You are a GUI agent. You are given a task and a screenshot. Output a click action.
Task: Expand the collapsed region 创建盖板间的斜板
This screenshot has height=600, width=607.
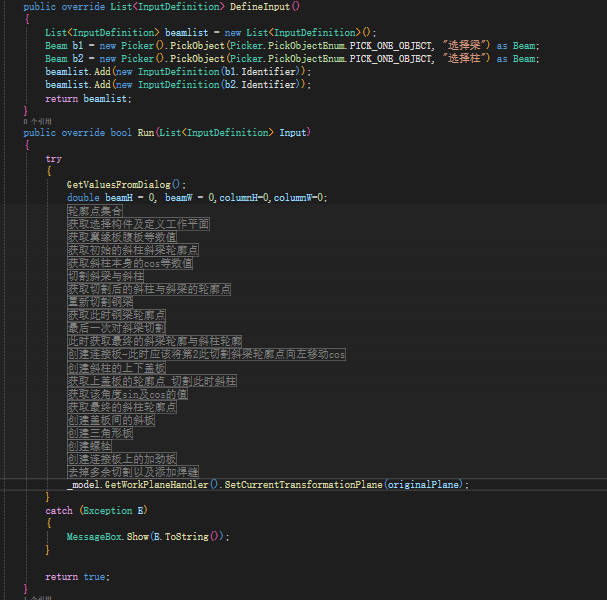coord(111,420)
